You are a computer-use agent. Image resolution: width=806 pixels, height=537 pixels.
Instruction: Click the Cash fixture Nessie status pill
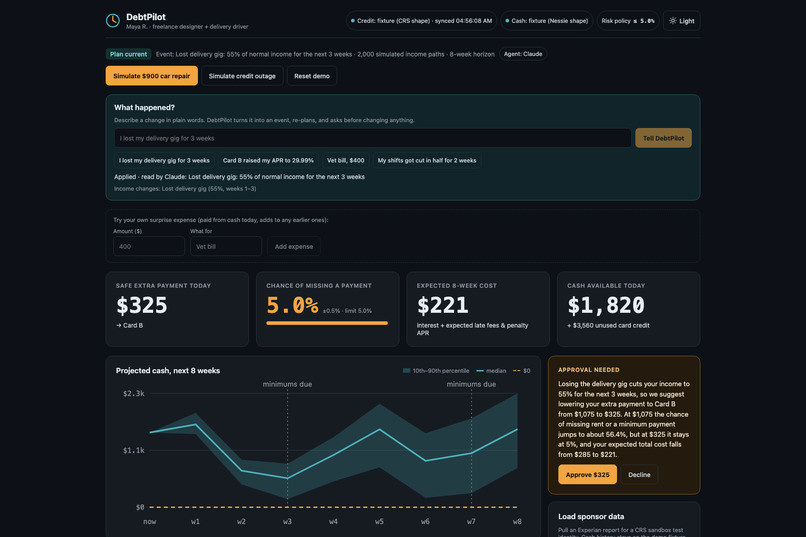click(546, 21)
